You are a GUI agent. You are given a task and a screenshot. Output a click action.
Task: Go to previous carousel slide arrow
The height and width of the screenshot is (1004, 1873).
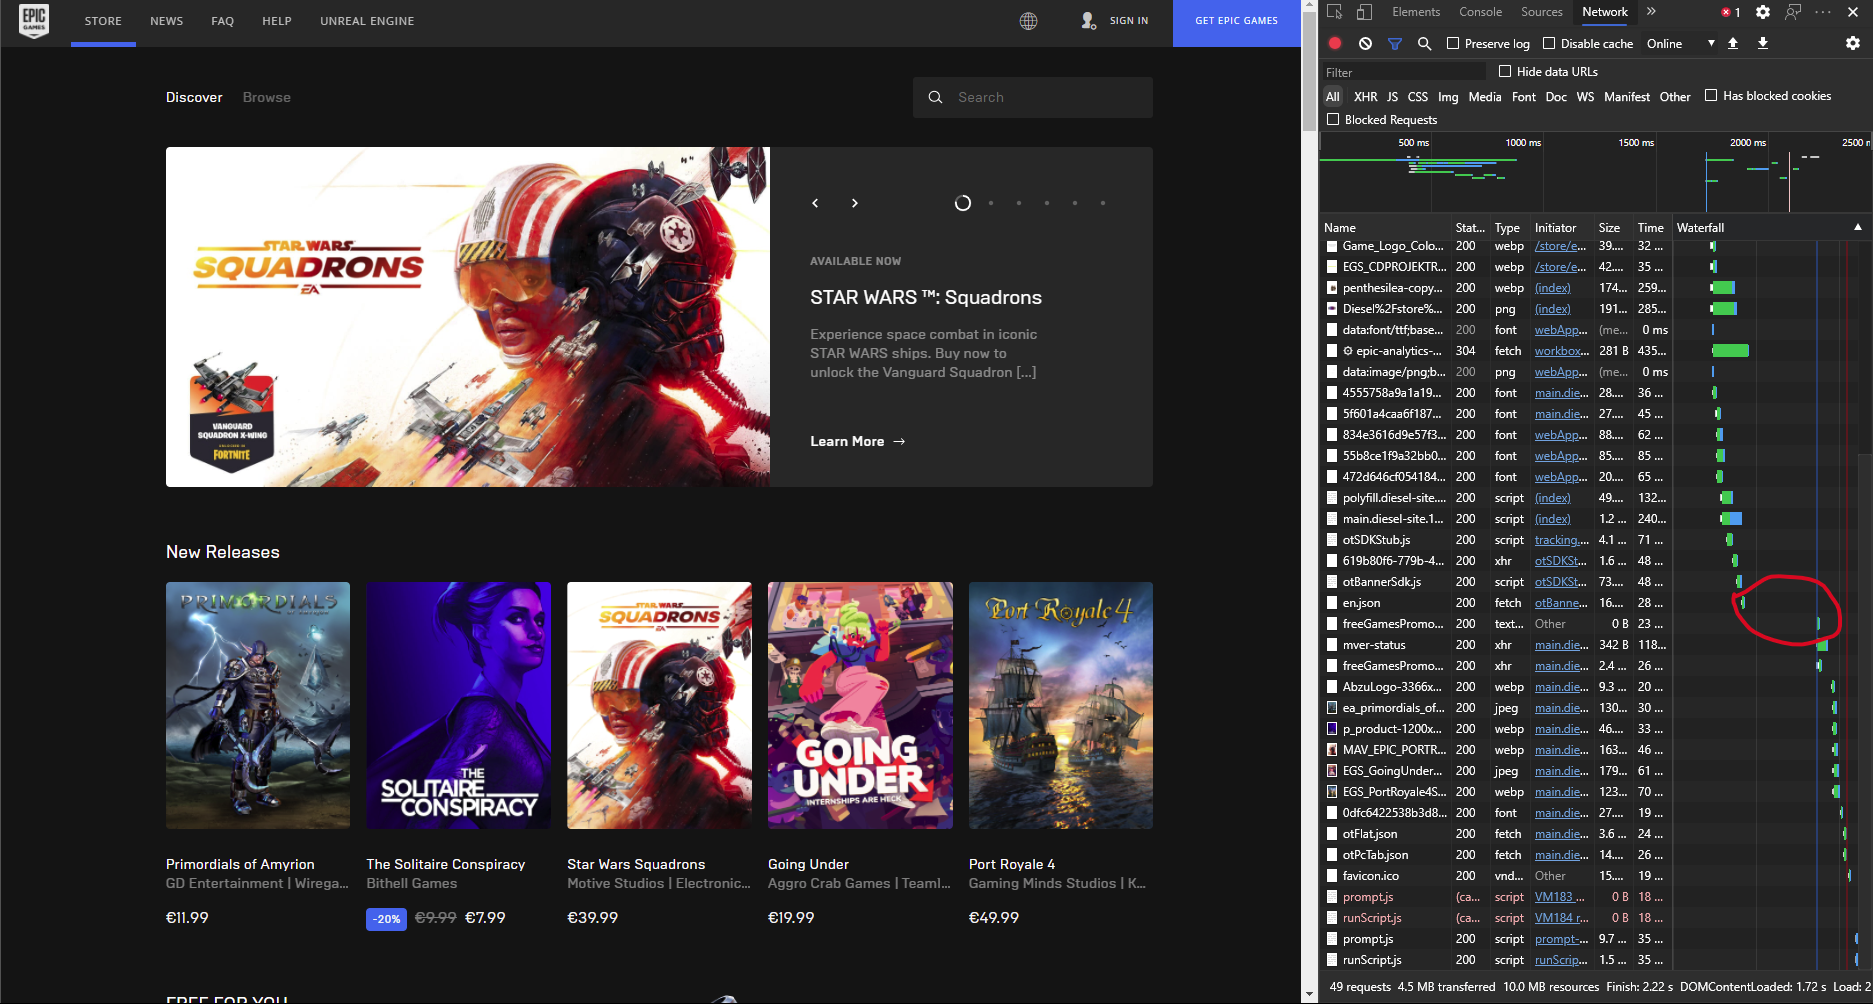(x=815, y=203)
